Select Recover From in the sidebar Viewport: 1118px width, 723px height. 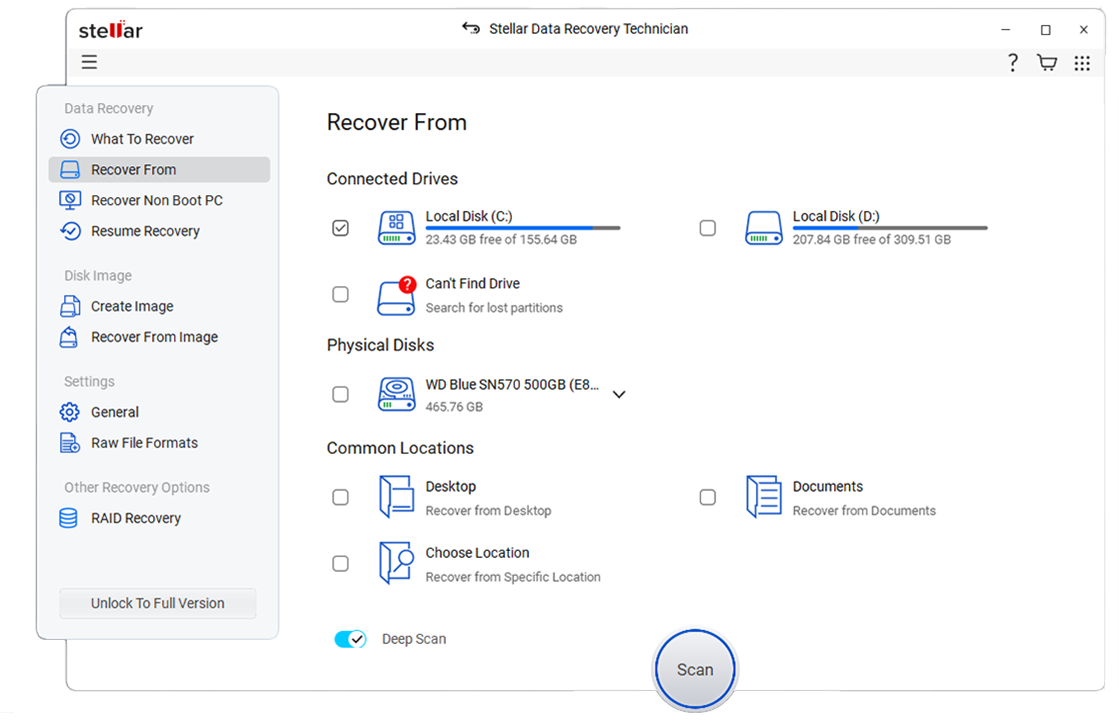tap(159, 170)
